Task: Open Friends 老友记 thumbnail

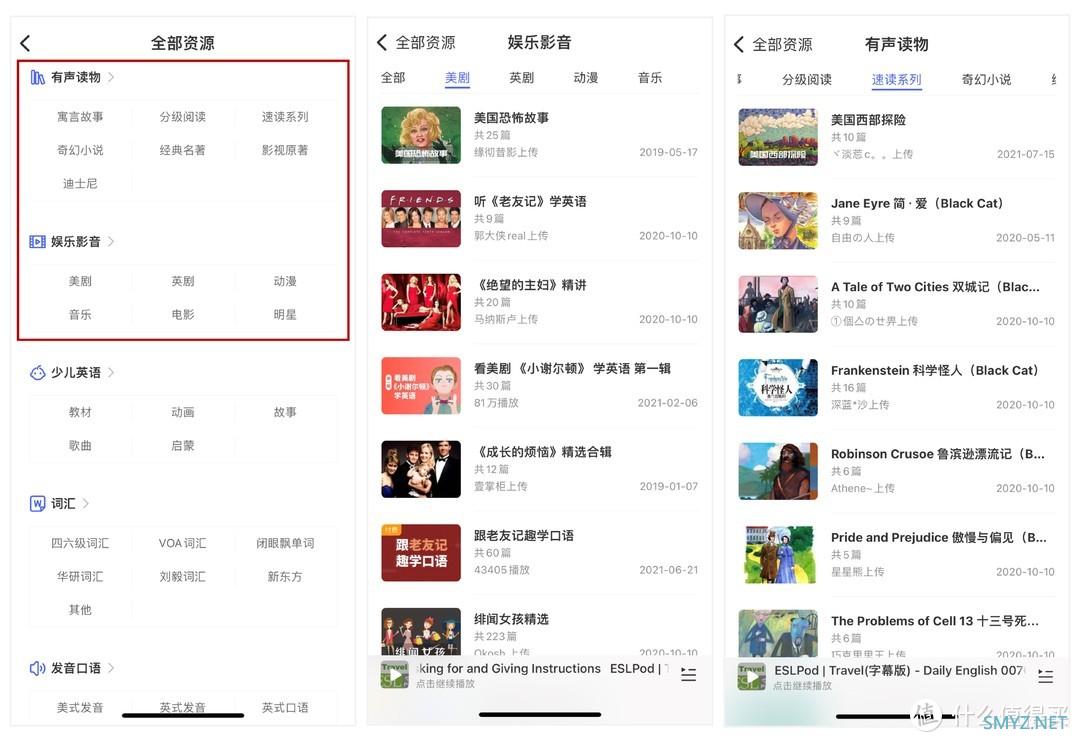Action: point(421,218)
